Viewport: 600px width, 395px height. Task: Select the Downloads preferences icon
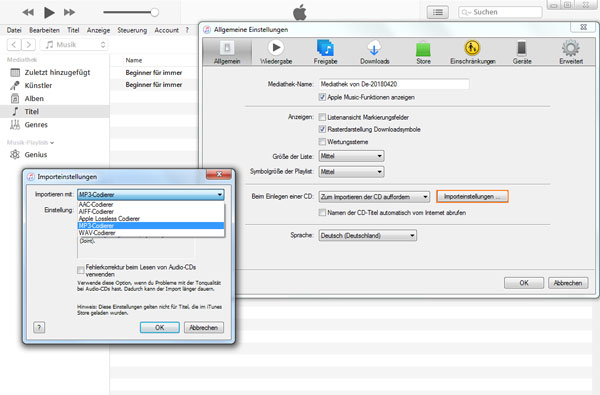coord(374,48)
